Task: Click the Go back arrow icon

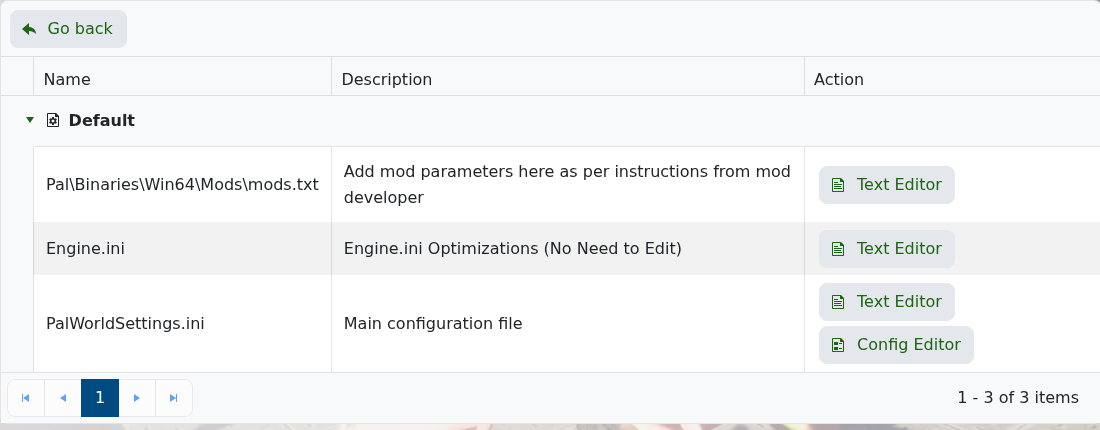Action: coord(29,29)
